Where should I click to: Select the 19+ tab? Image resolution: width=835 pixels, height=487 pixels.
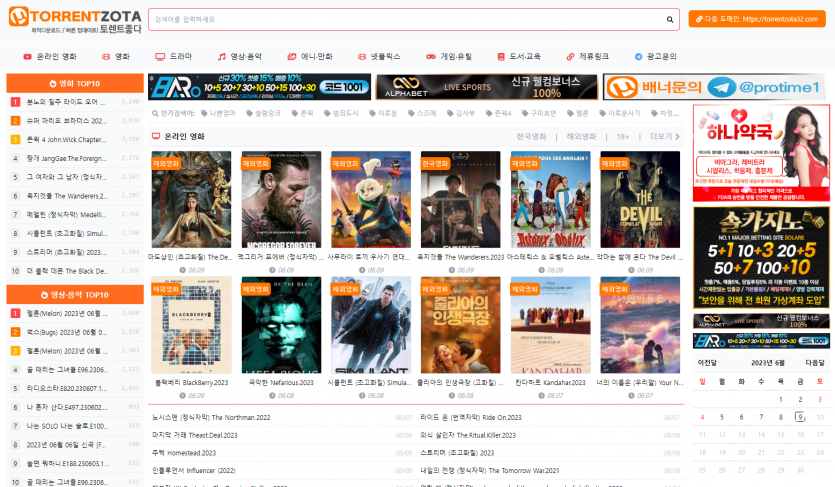[x=623, y=137]
